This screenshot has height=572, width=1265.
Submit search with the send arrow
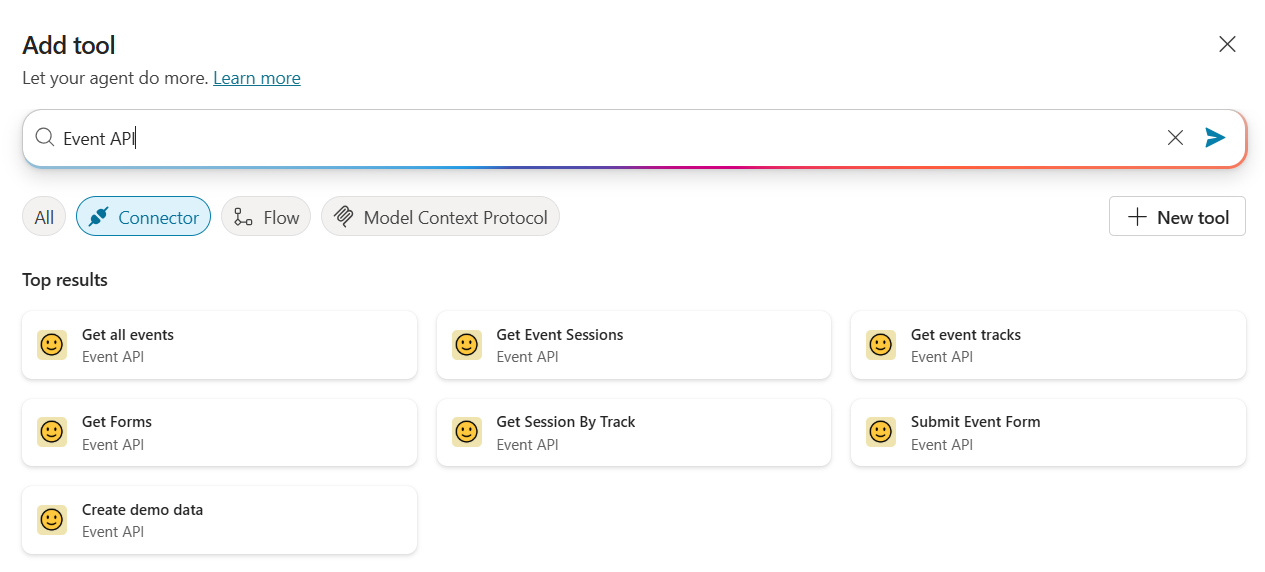click(x=1215, y=138)
